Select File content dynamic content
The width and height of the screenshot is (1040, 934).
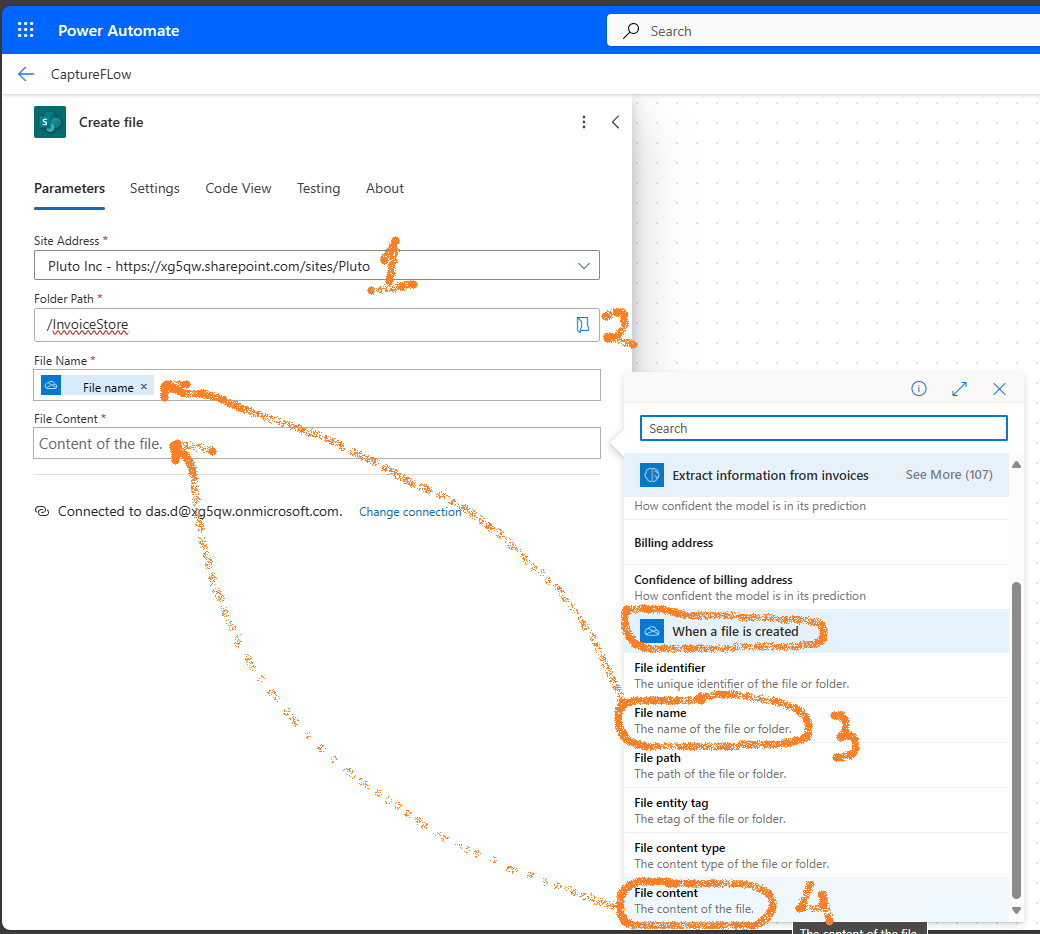click(x=816, y=900)
